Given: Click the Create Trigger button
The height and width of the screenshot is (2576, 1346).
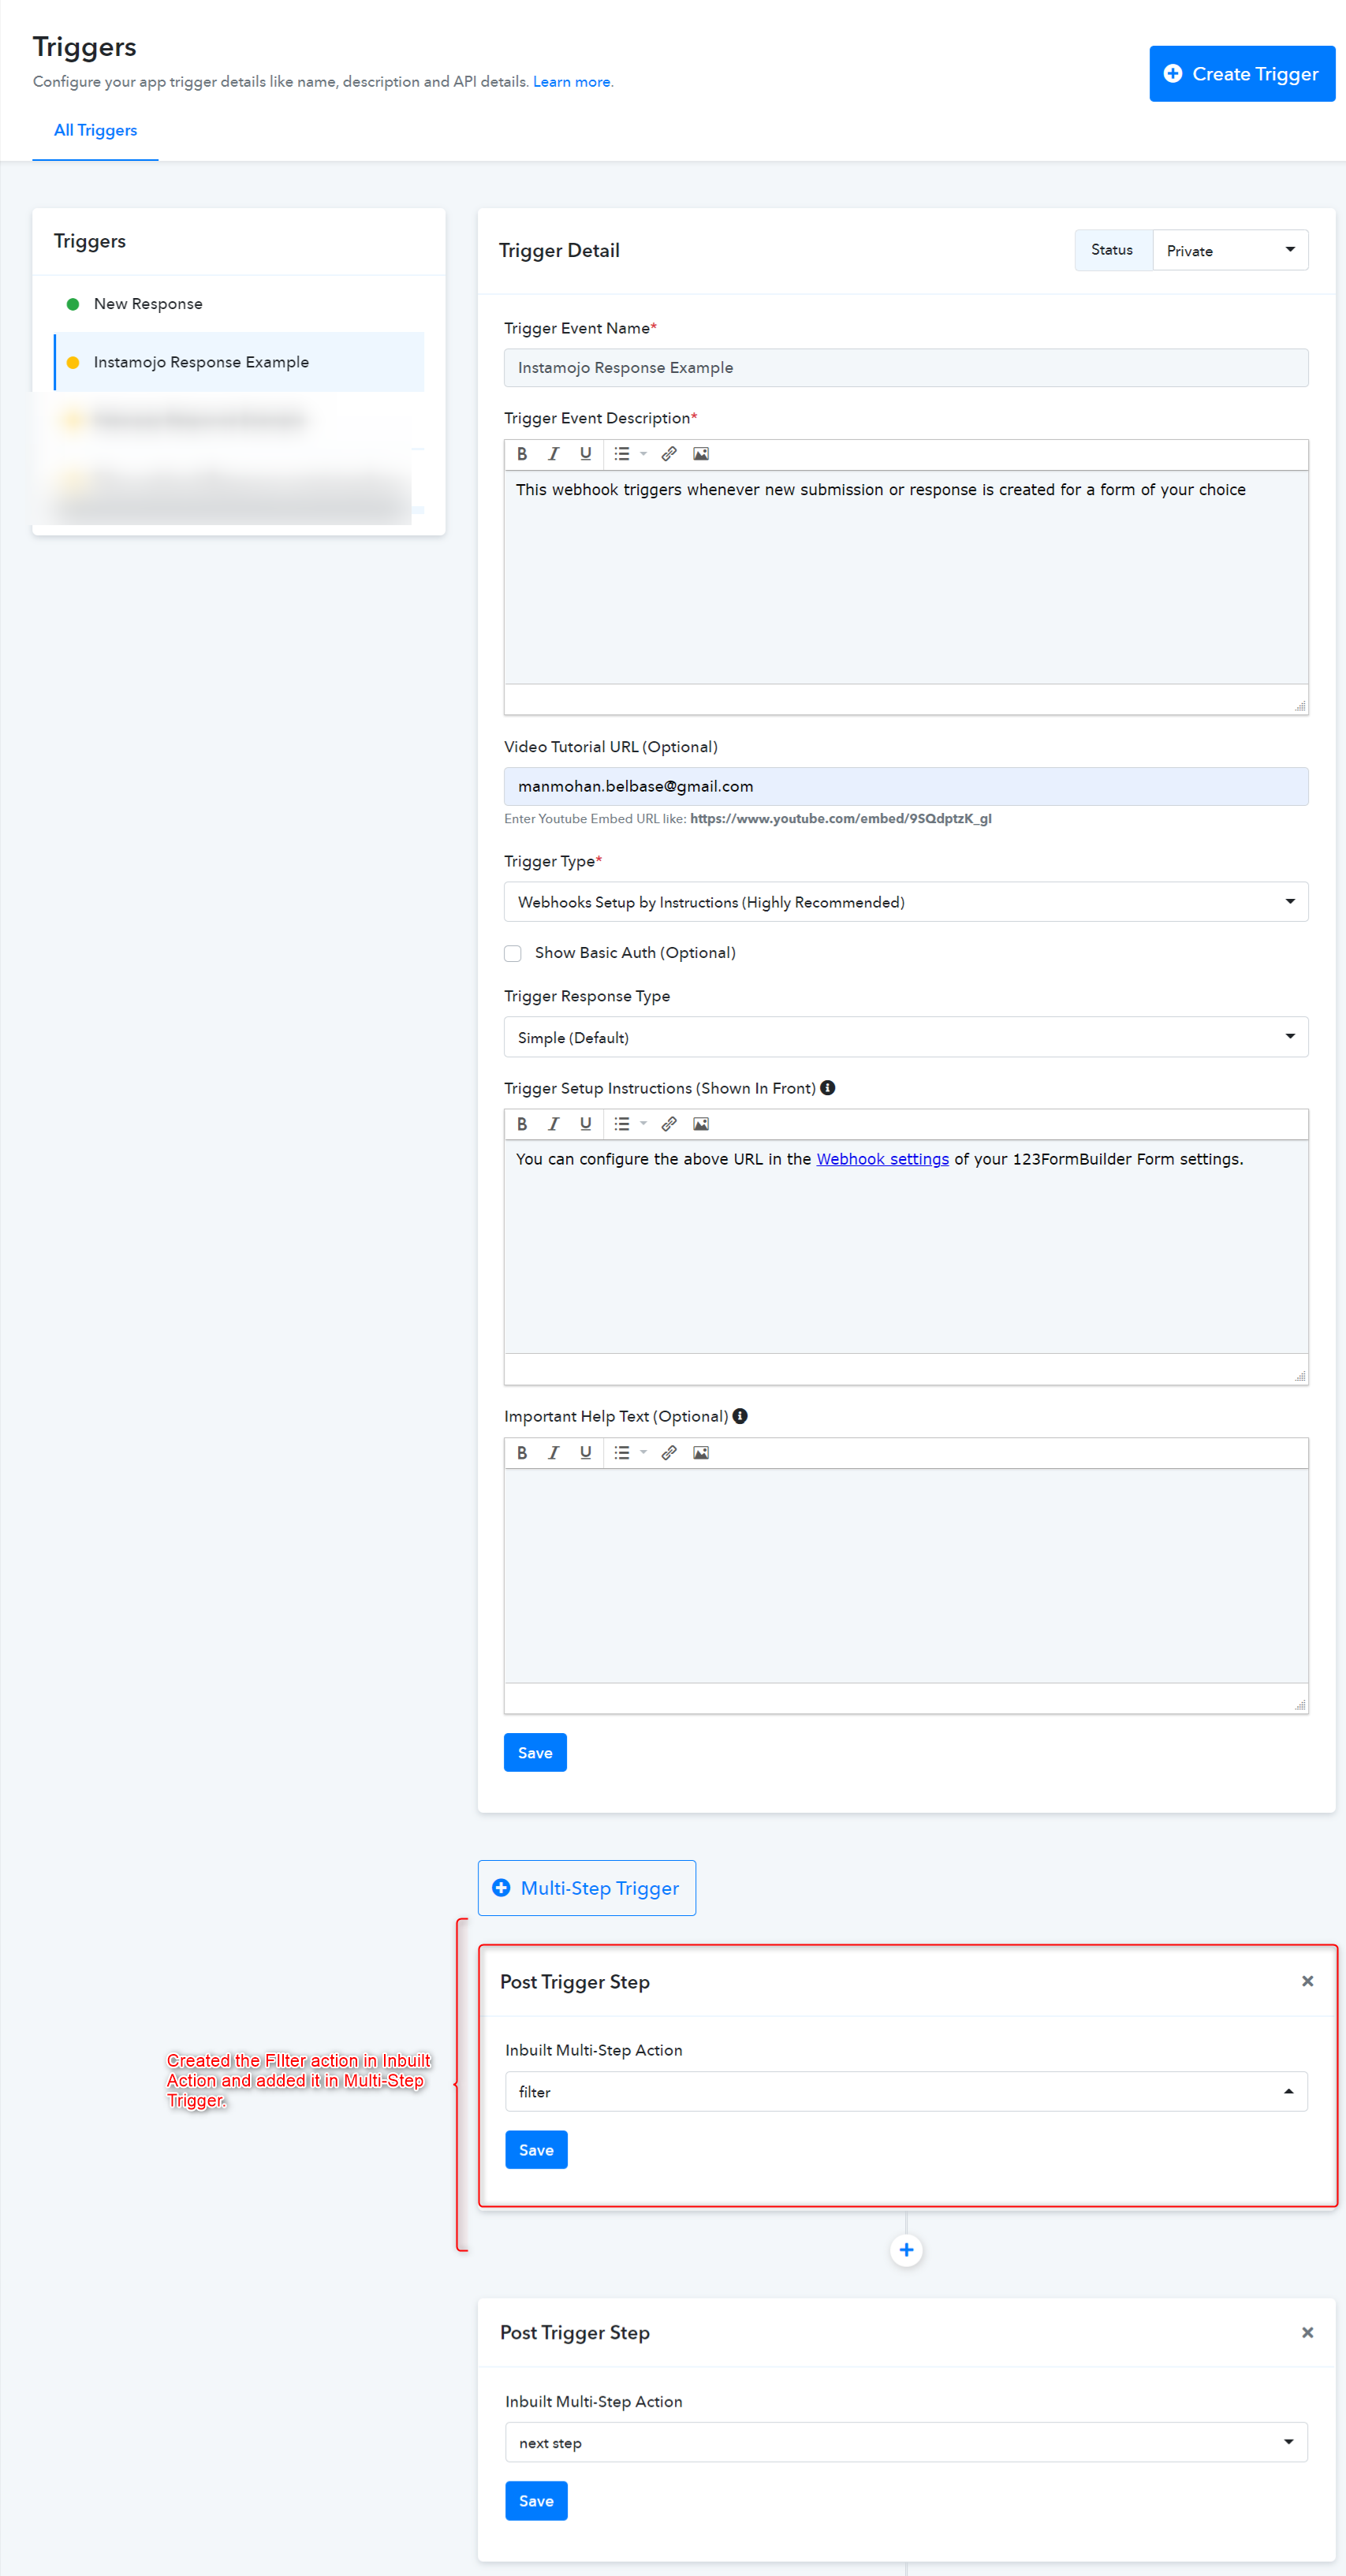Looking at the screenshot, I should point(1242,74).
